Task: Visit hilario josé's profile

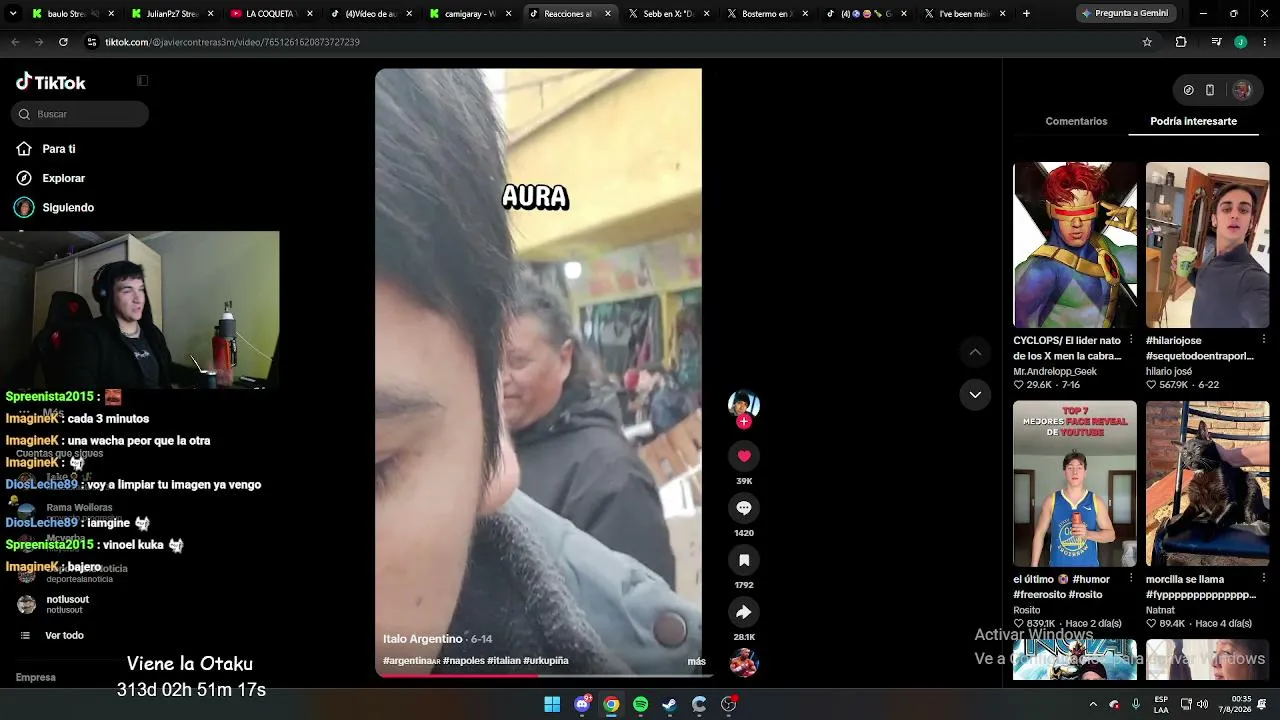Action: (x=1169, y=371)
